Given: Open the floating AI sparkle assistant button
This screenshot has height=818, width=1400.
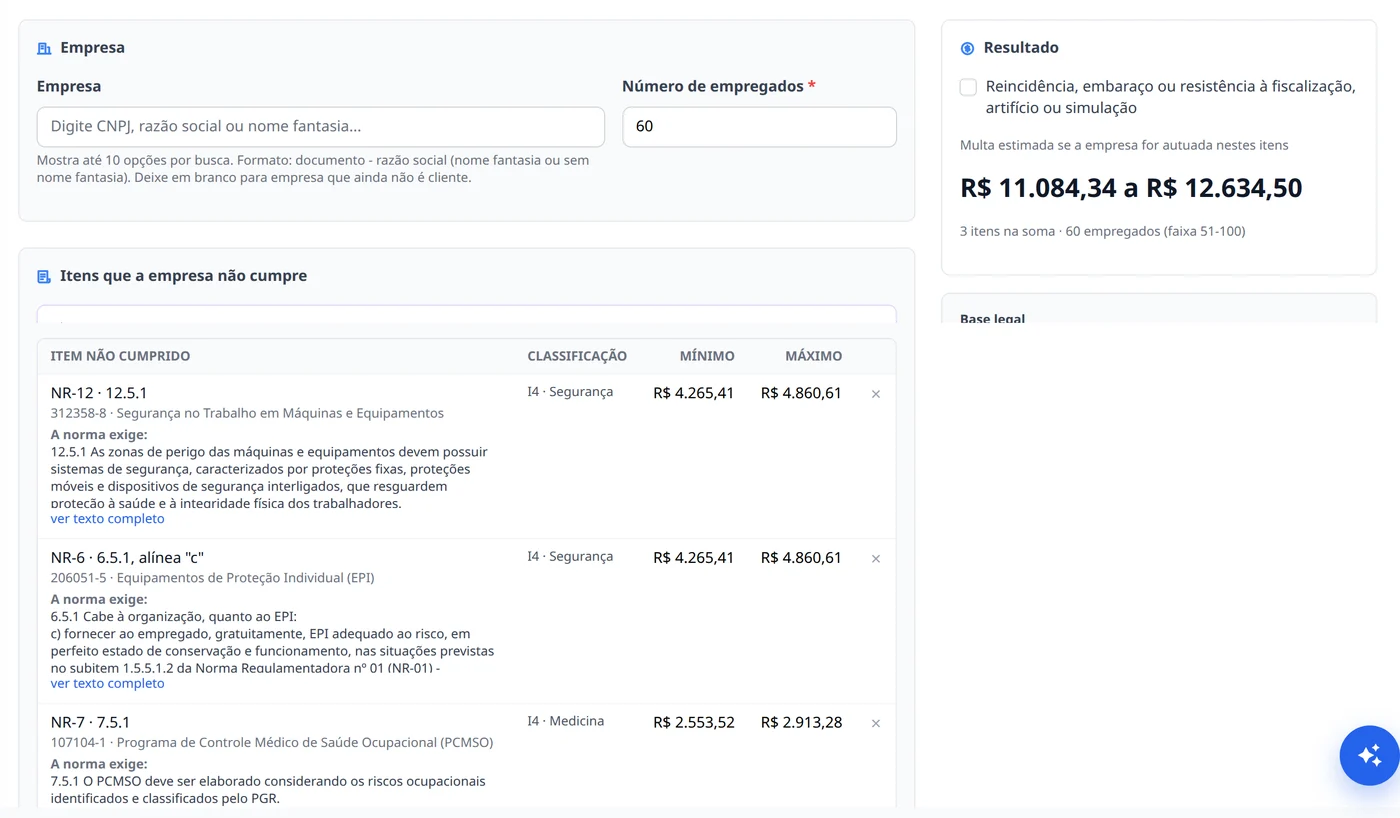Looking at the screenshot, I should click(x=1369, y=755).
